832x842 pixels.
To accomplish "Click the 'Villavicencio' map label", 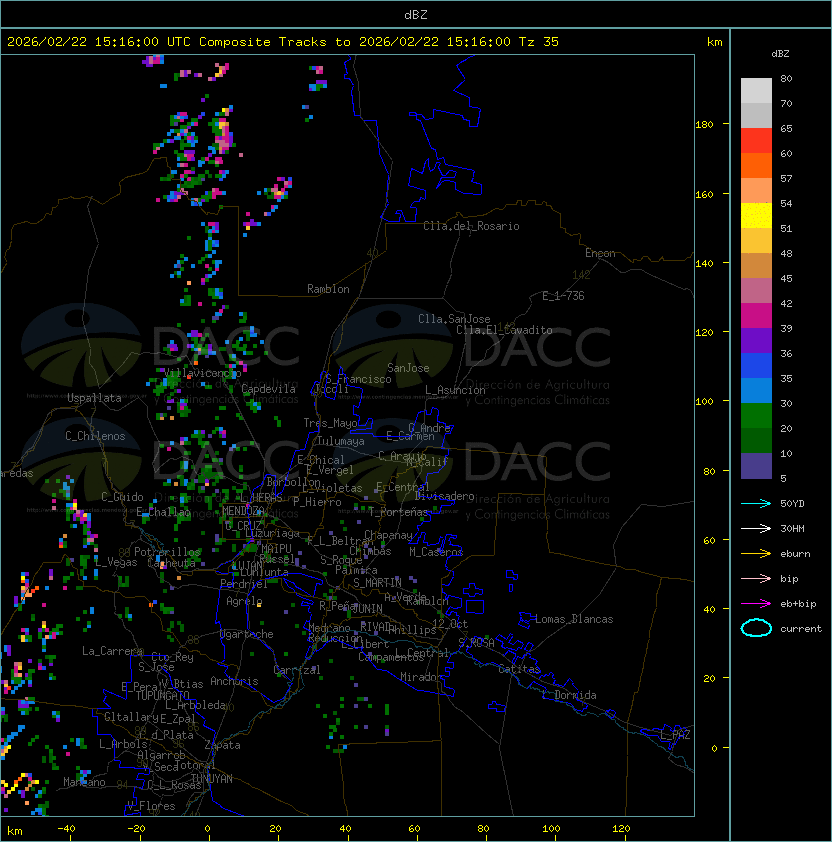I will pos(202,373).
